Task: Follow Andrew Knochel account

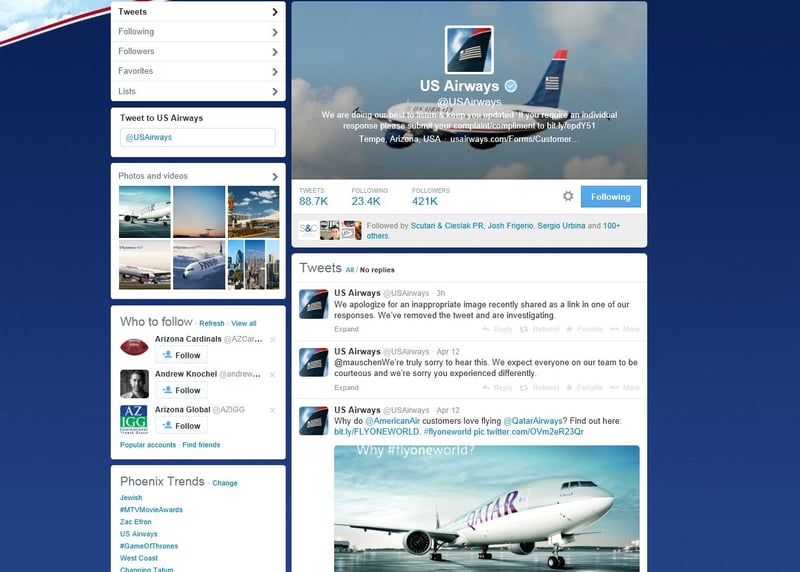Action: coord(181,390)
